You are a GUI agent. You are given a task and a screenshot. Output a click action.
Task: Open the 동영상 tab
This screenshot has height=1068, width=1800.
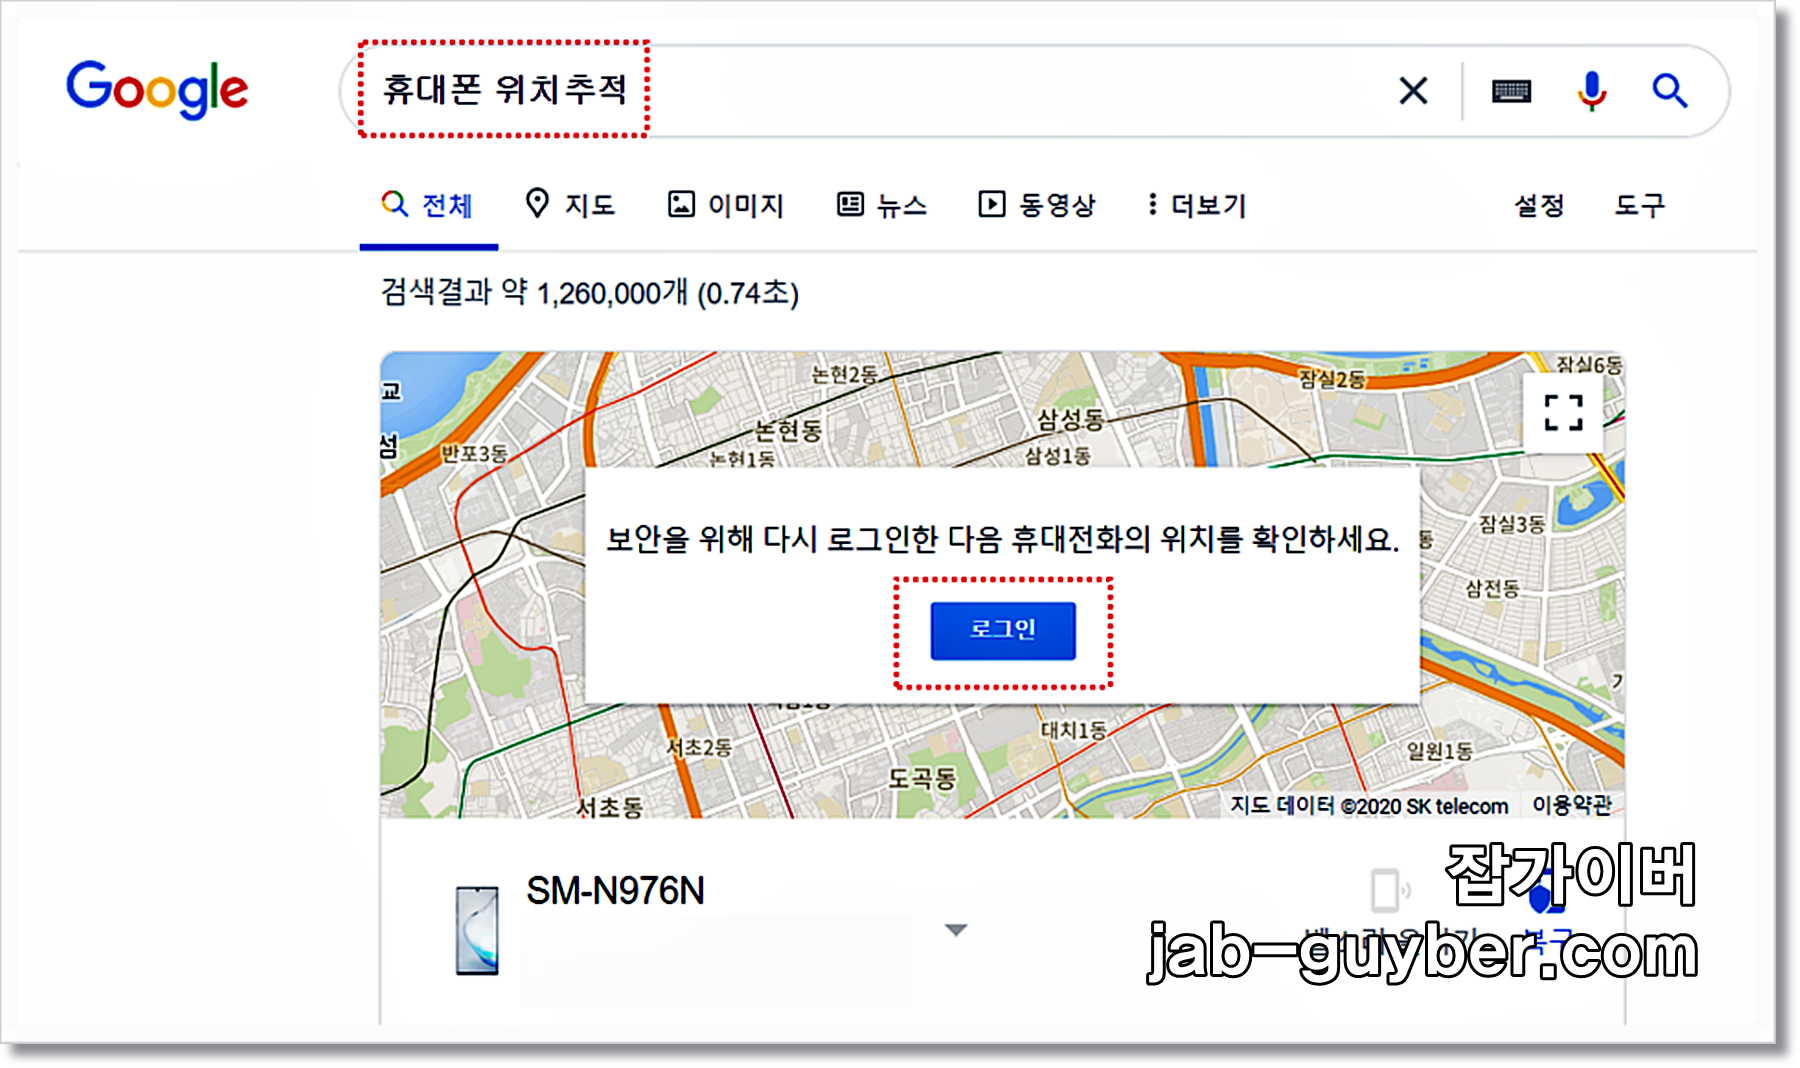point(1037,205)
